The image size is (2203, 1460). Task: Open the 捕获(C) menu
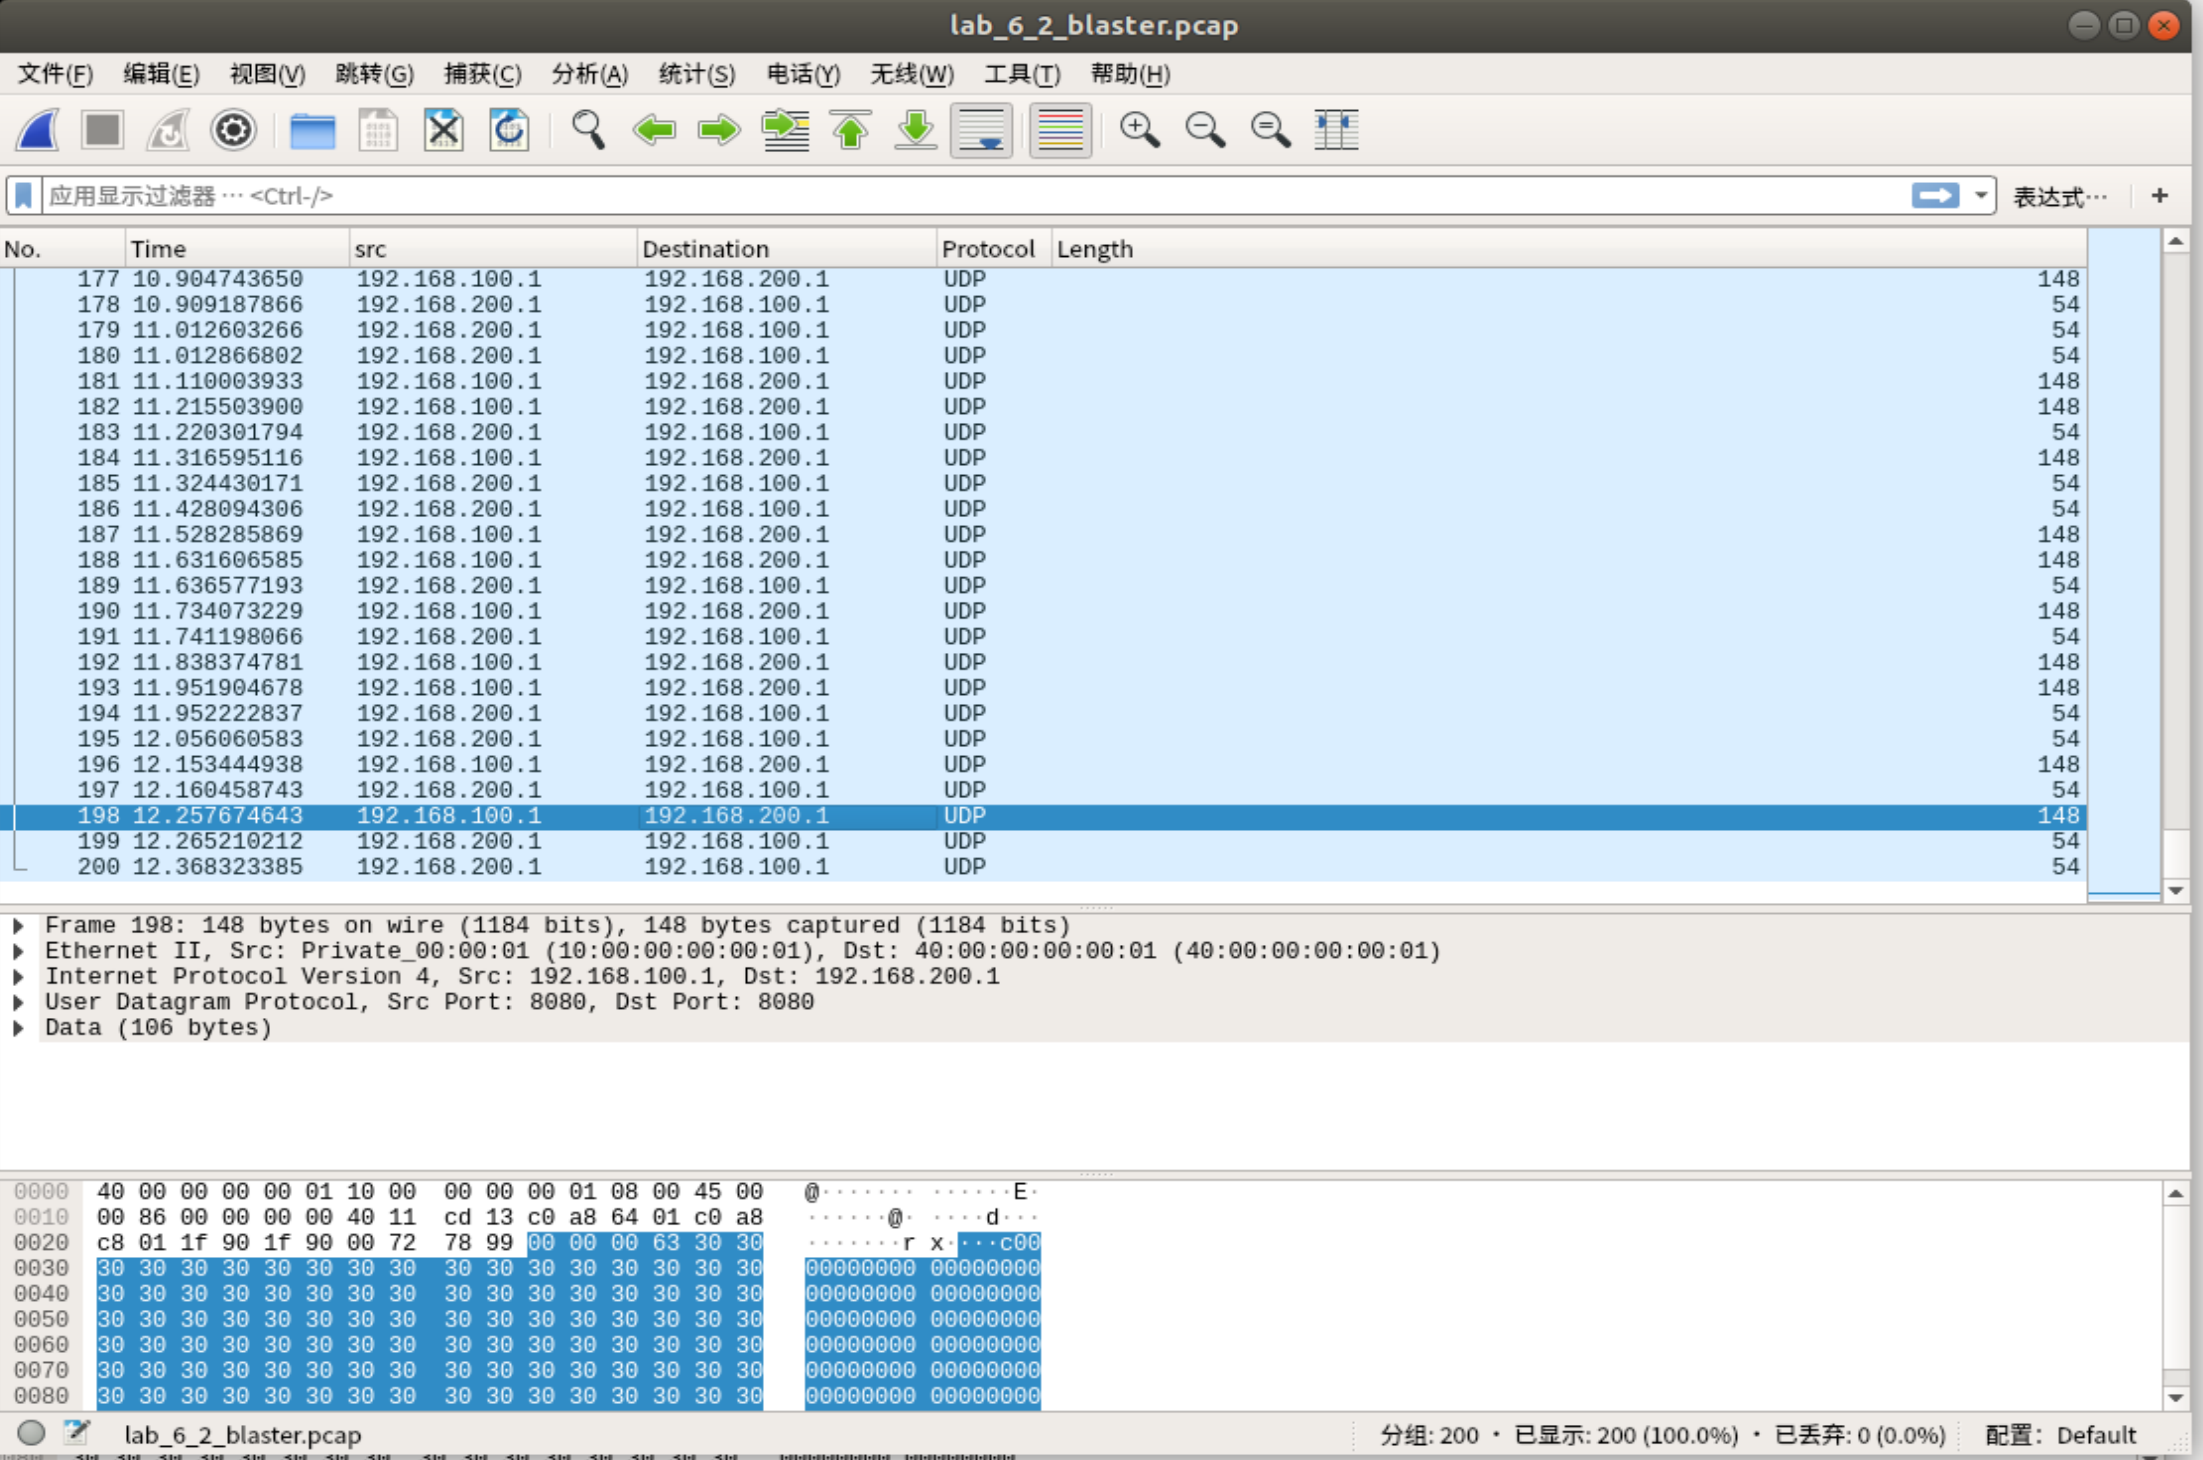point(482,74)
